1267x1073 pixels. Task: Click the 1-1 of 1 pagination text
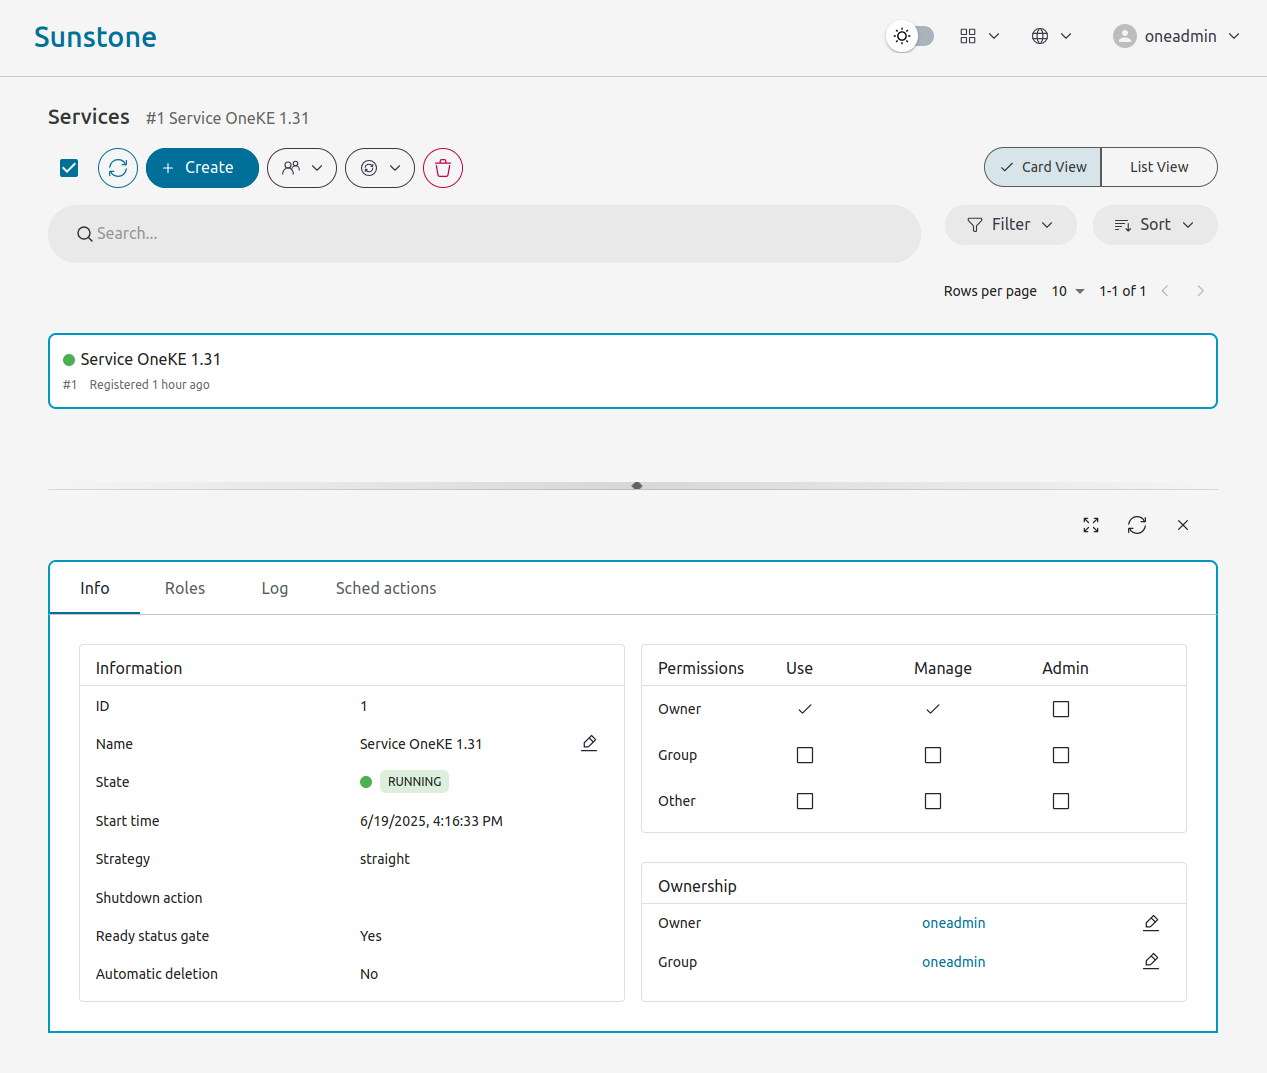point(1122,291)
